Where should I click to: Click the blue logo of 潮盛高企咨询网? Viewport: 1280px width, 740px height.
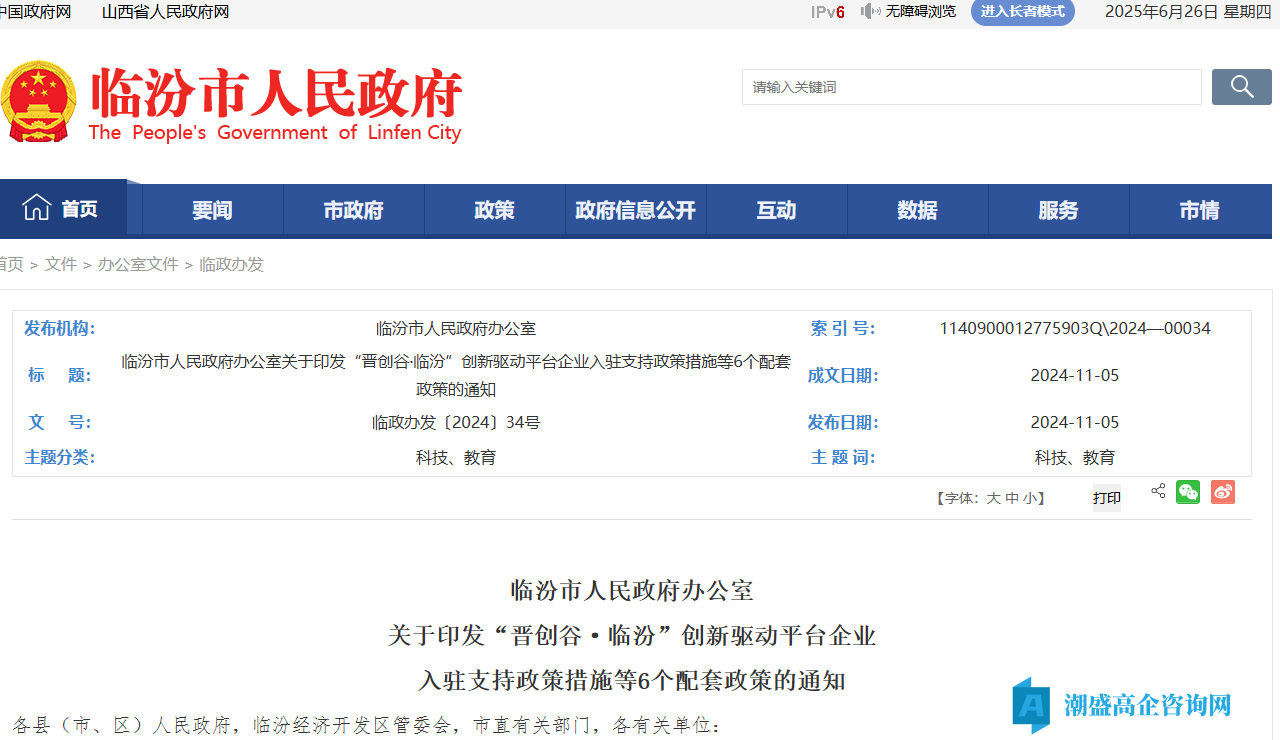[1030, 706]
